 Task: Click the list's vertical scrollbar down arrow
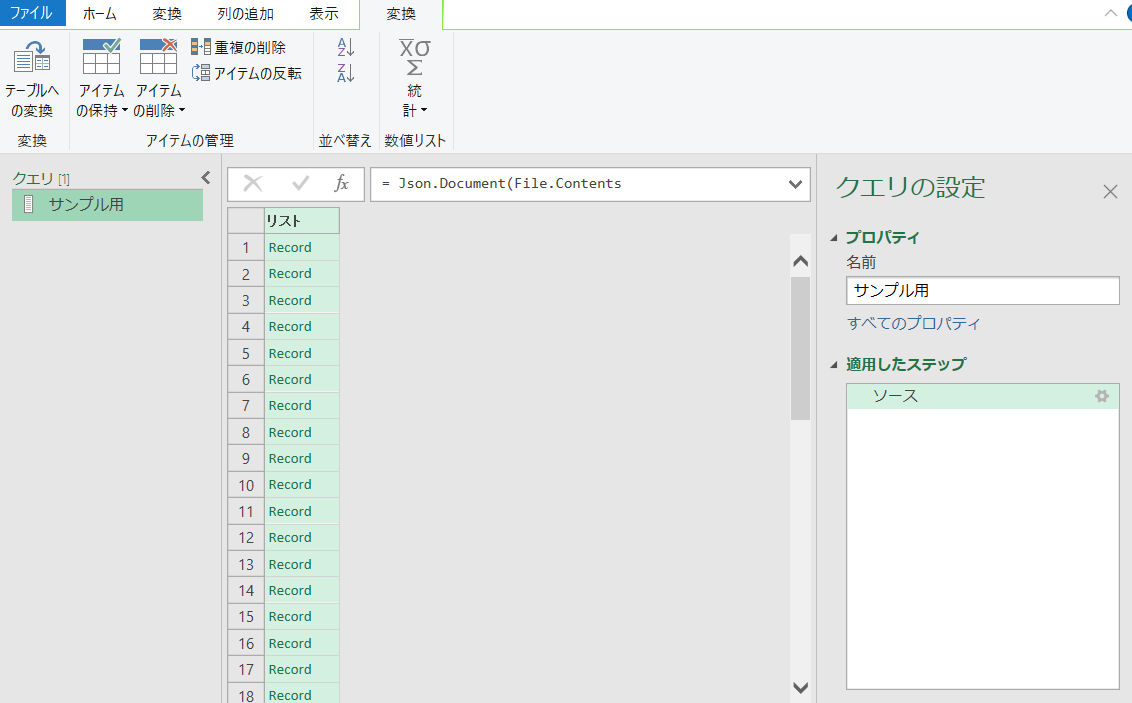[x=800, y=687]
